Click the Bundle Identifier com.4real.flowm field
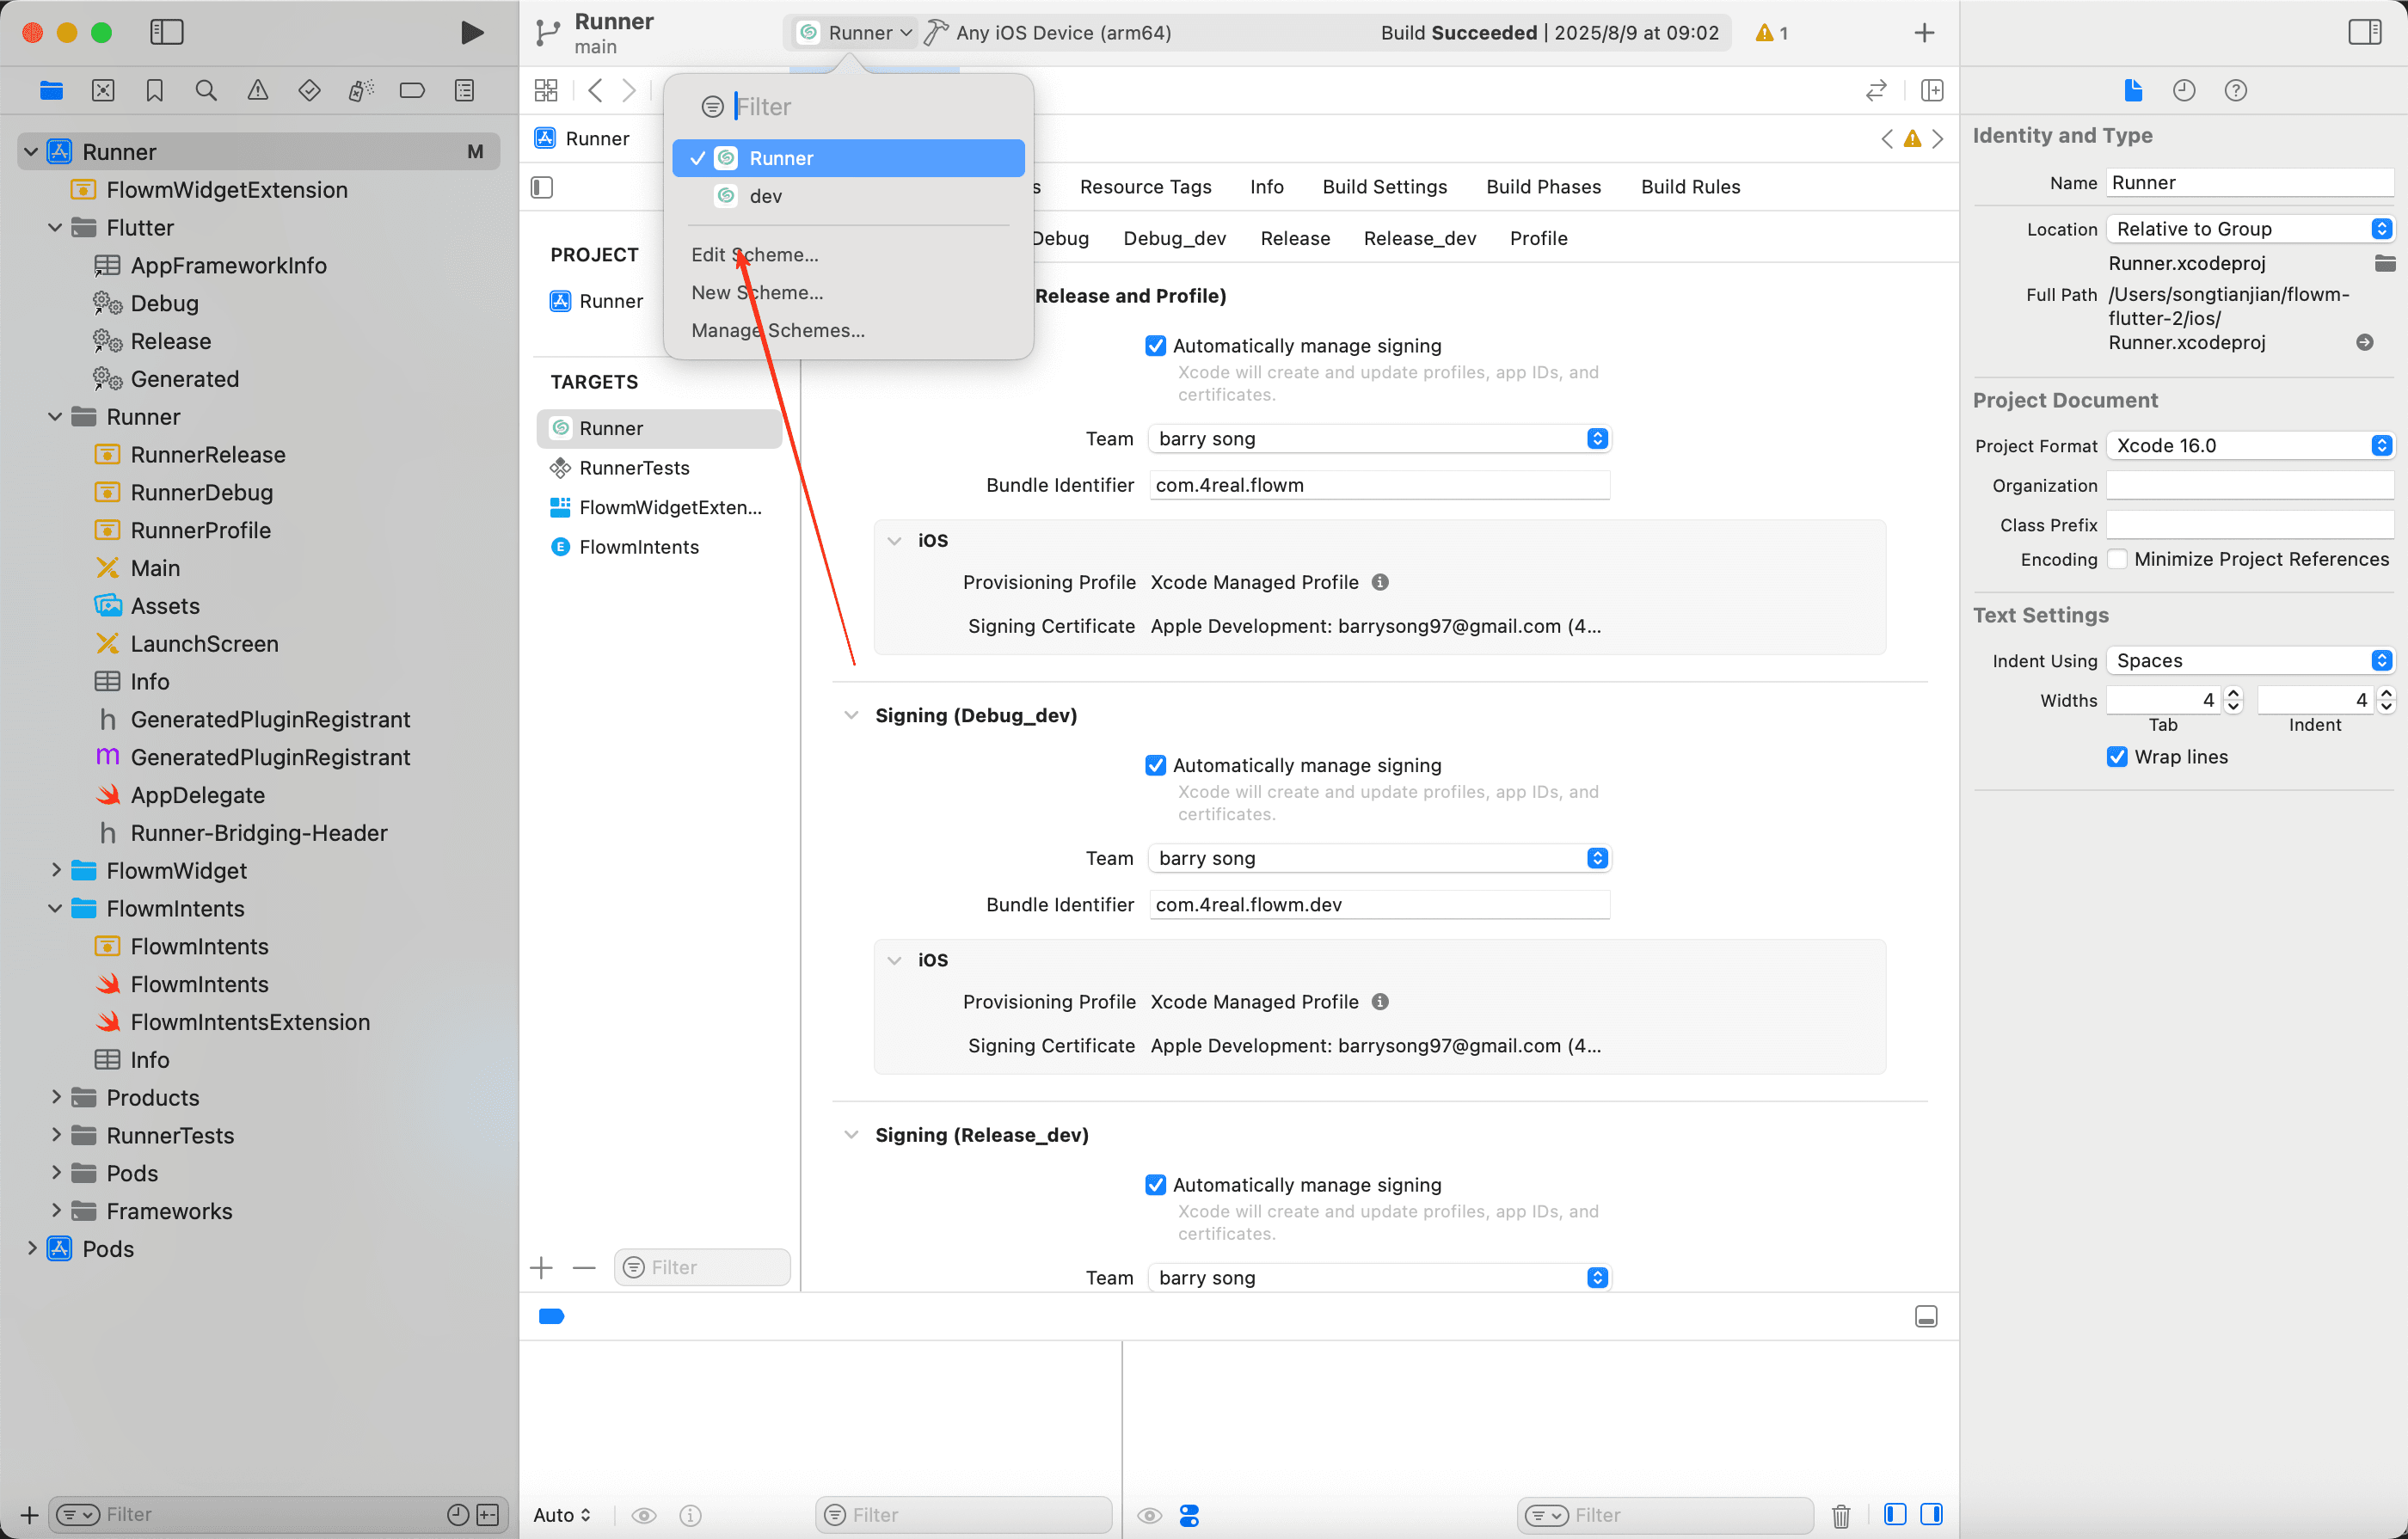Viewport: 2408px width, 1539px height. (1378, 485)
